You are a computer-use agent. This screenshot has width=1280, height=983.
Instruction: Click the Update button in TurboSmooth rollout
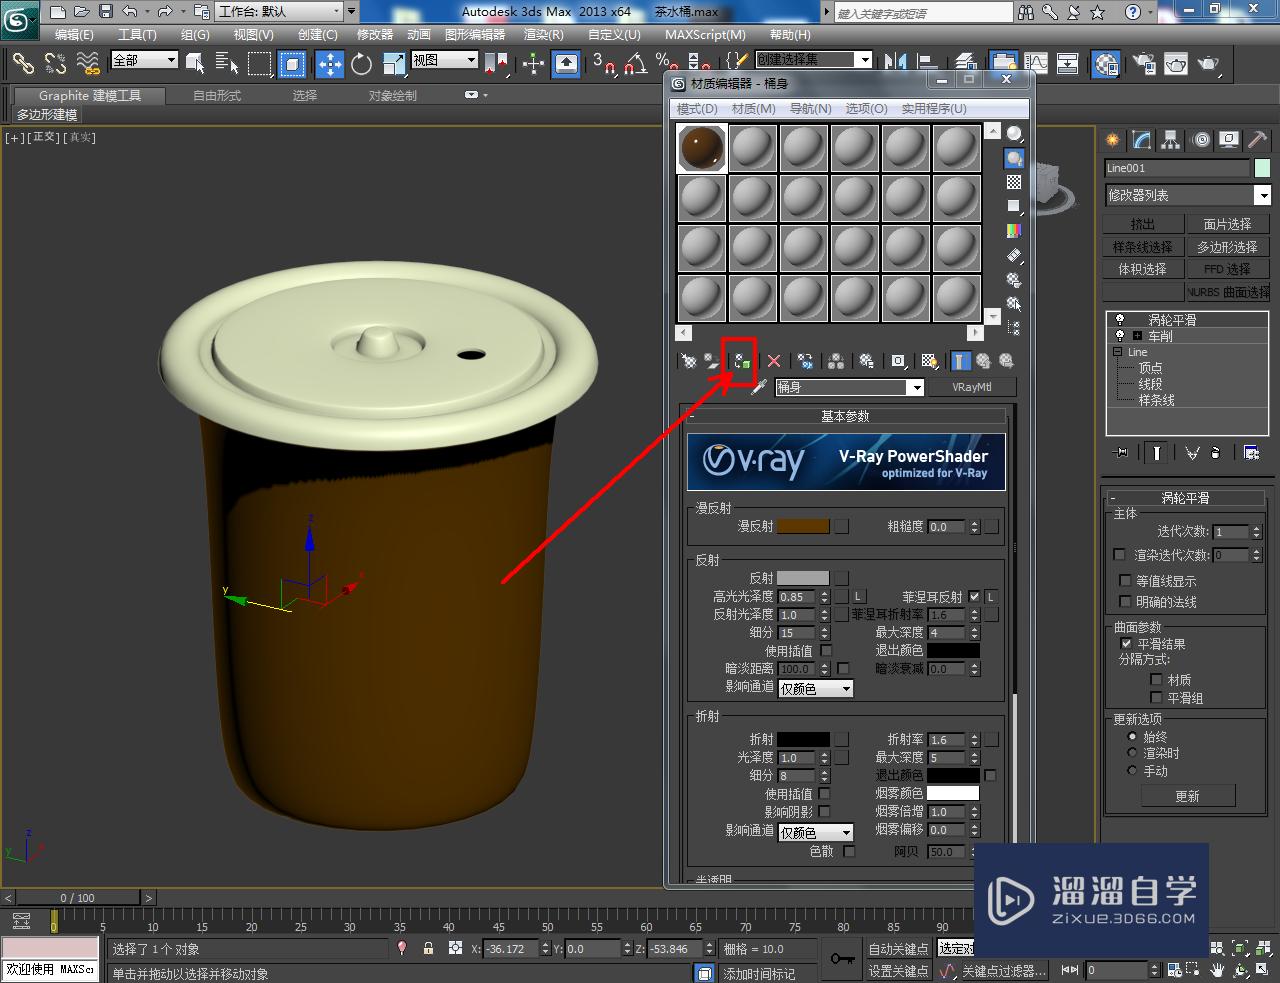pos(1188,796)
